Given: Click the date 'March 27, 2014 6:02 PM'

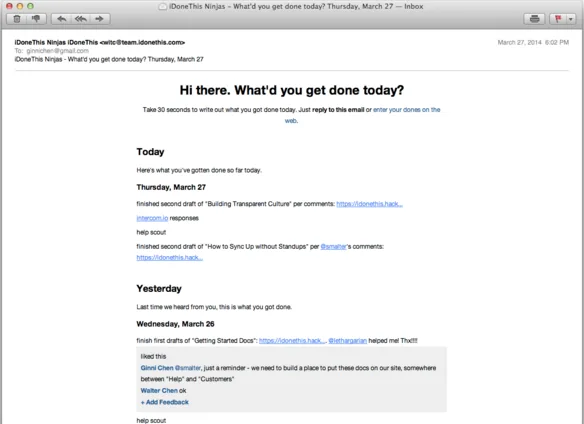Looking at the screenshot, I should pos(533,42).
